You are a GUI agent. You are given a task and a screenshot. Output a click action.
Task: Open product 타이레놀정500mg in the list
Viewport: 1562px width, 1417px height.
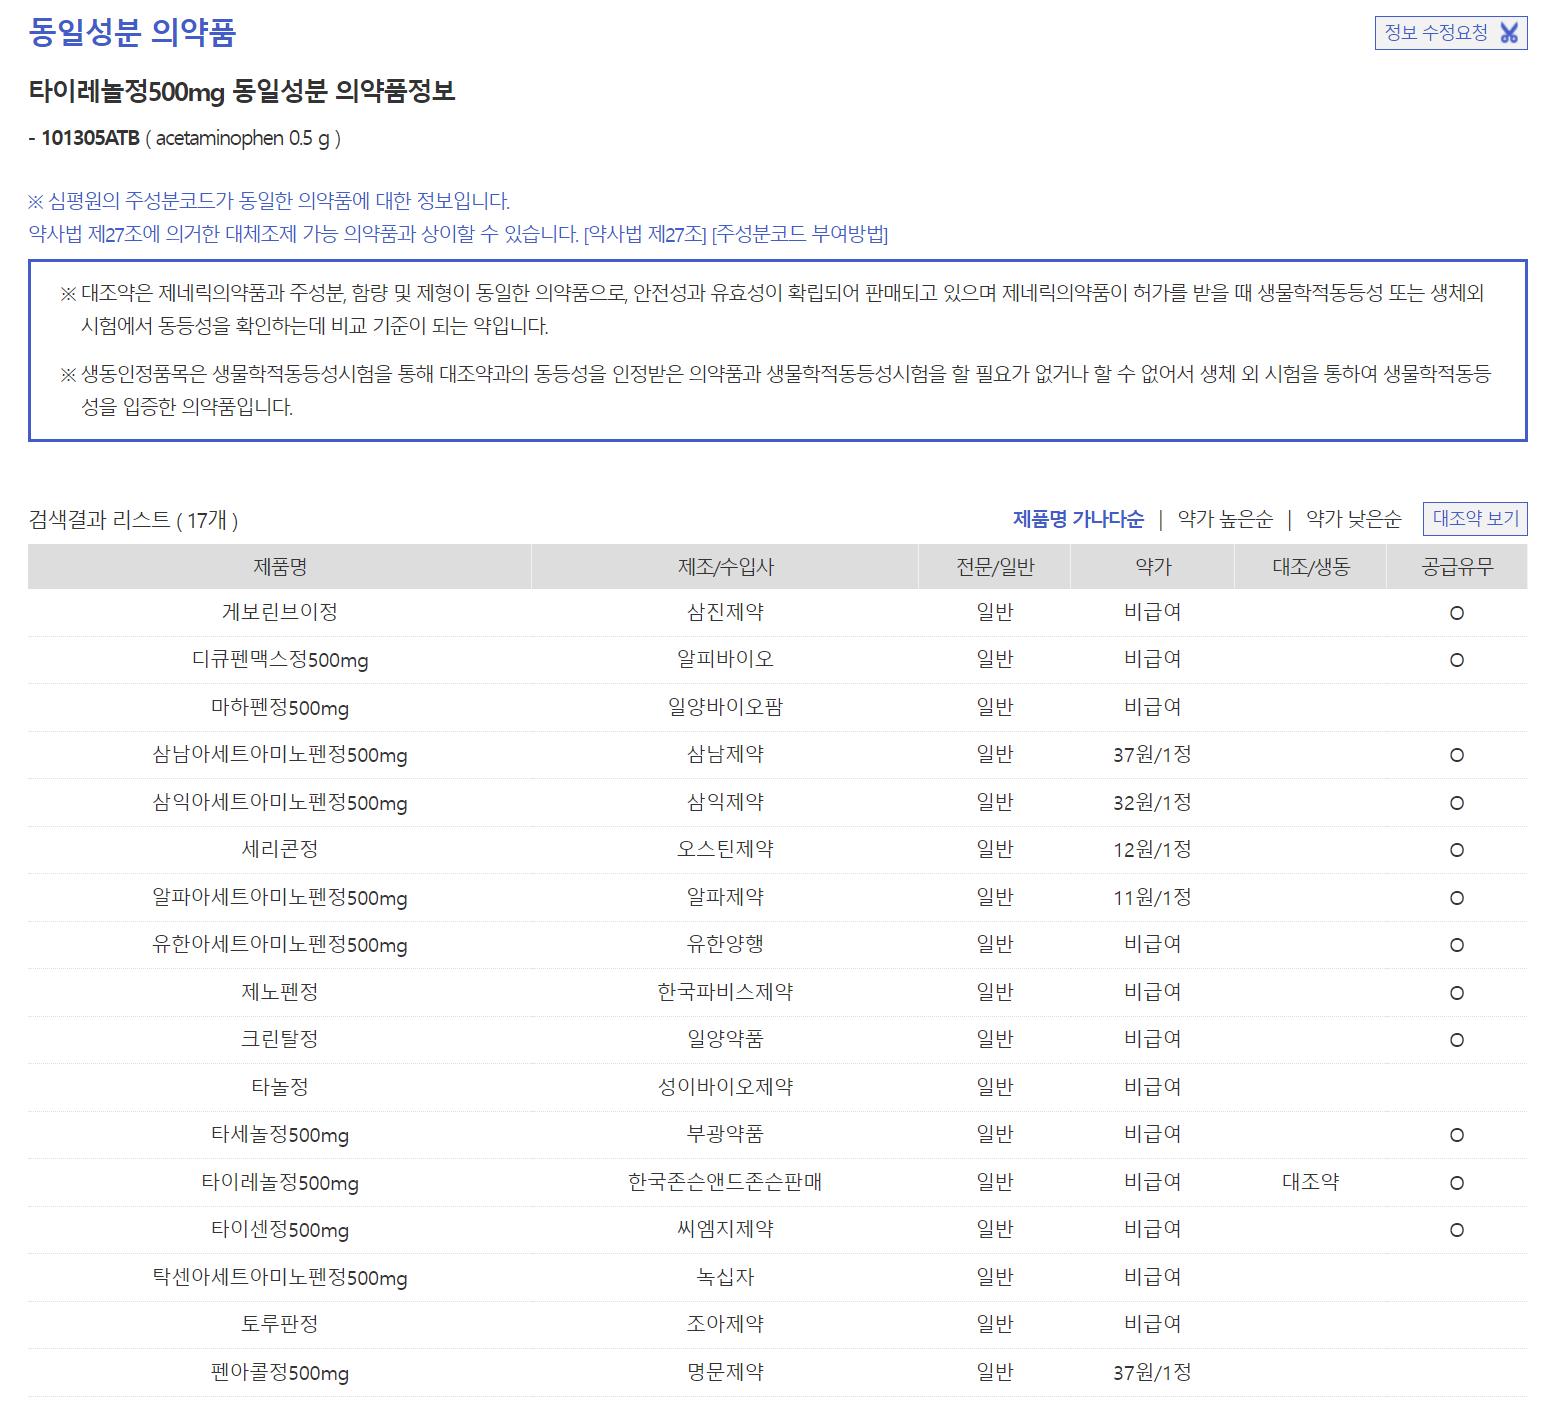280,1183
